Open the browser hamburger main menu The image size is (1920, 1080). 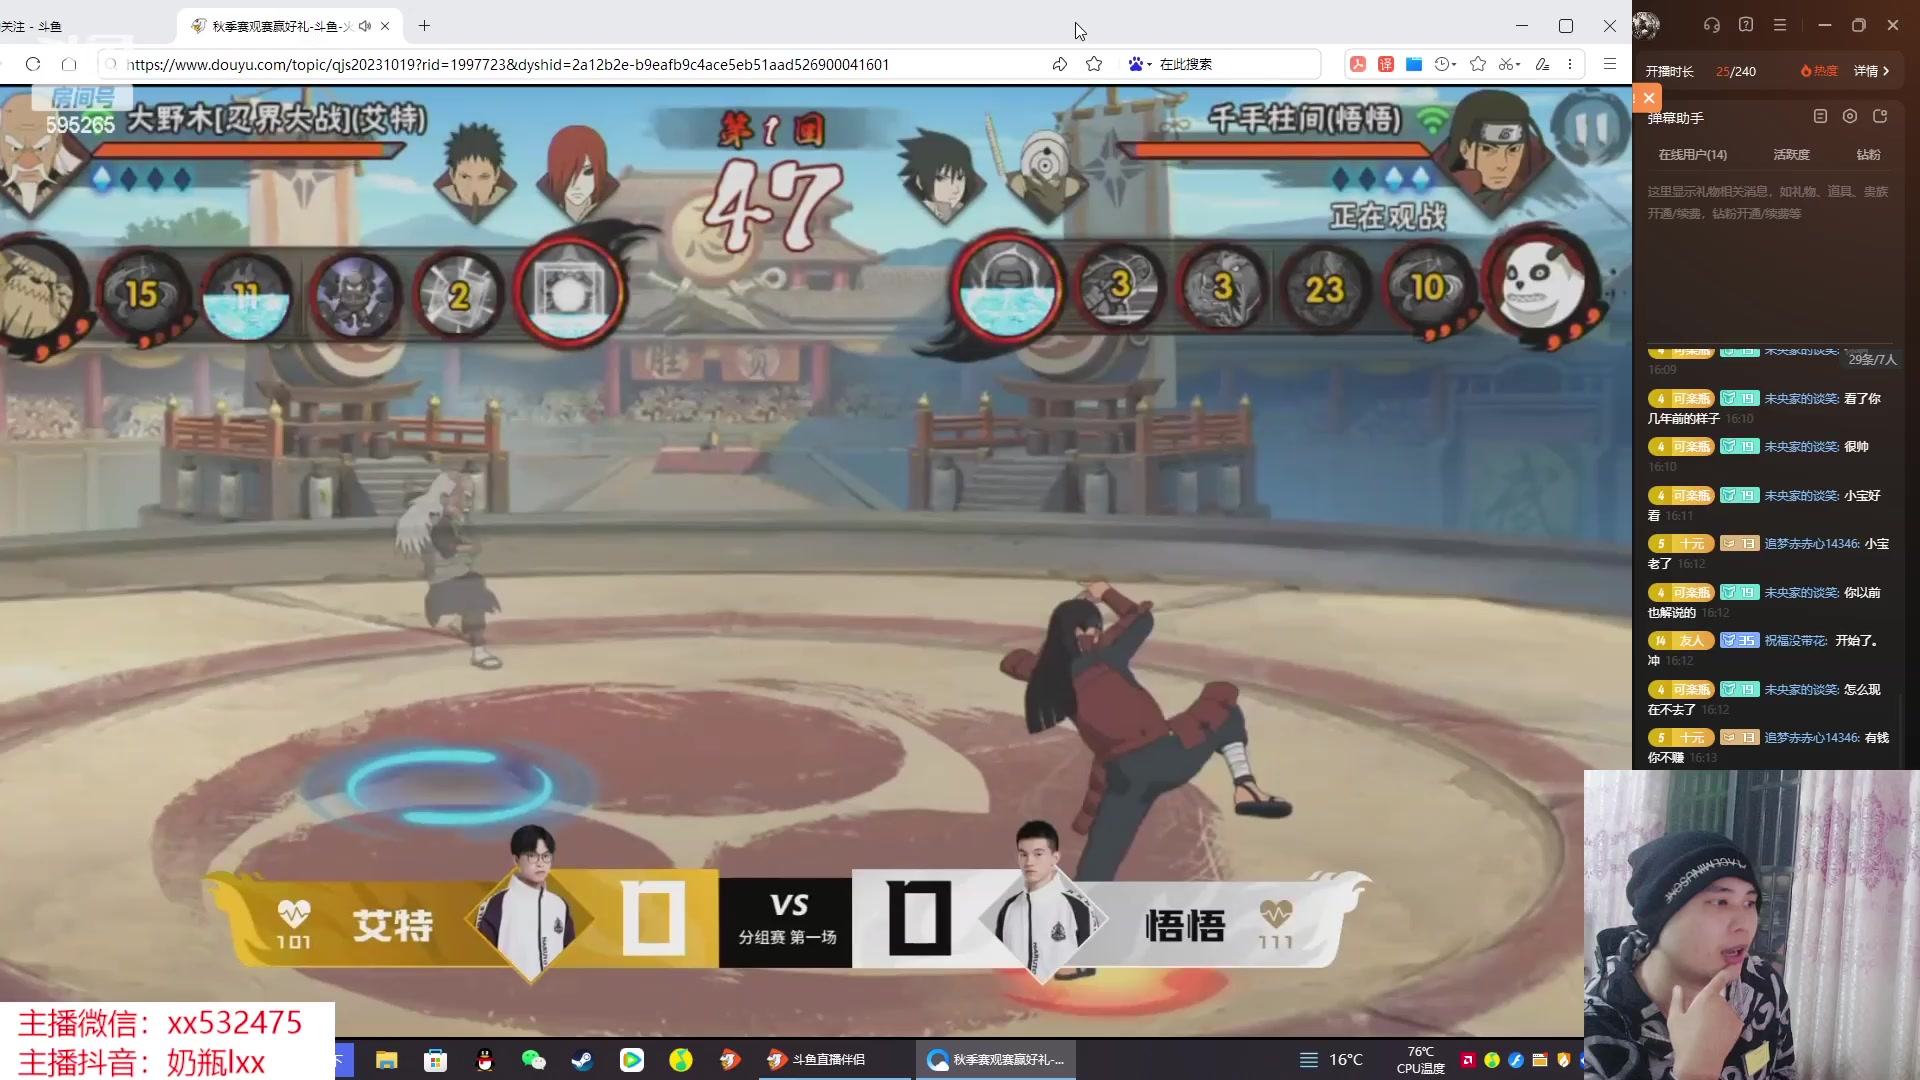[1610, 64]
